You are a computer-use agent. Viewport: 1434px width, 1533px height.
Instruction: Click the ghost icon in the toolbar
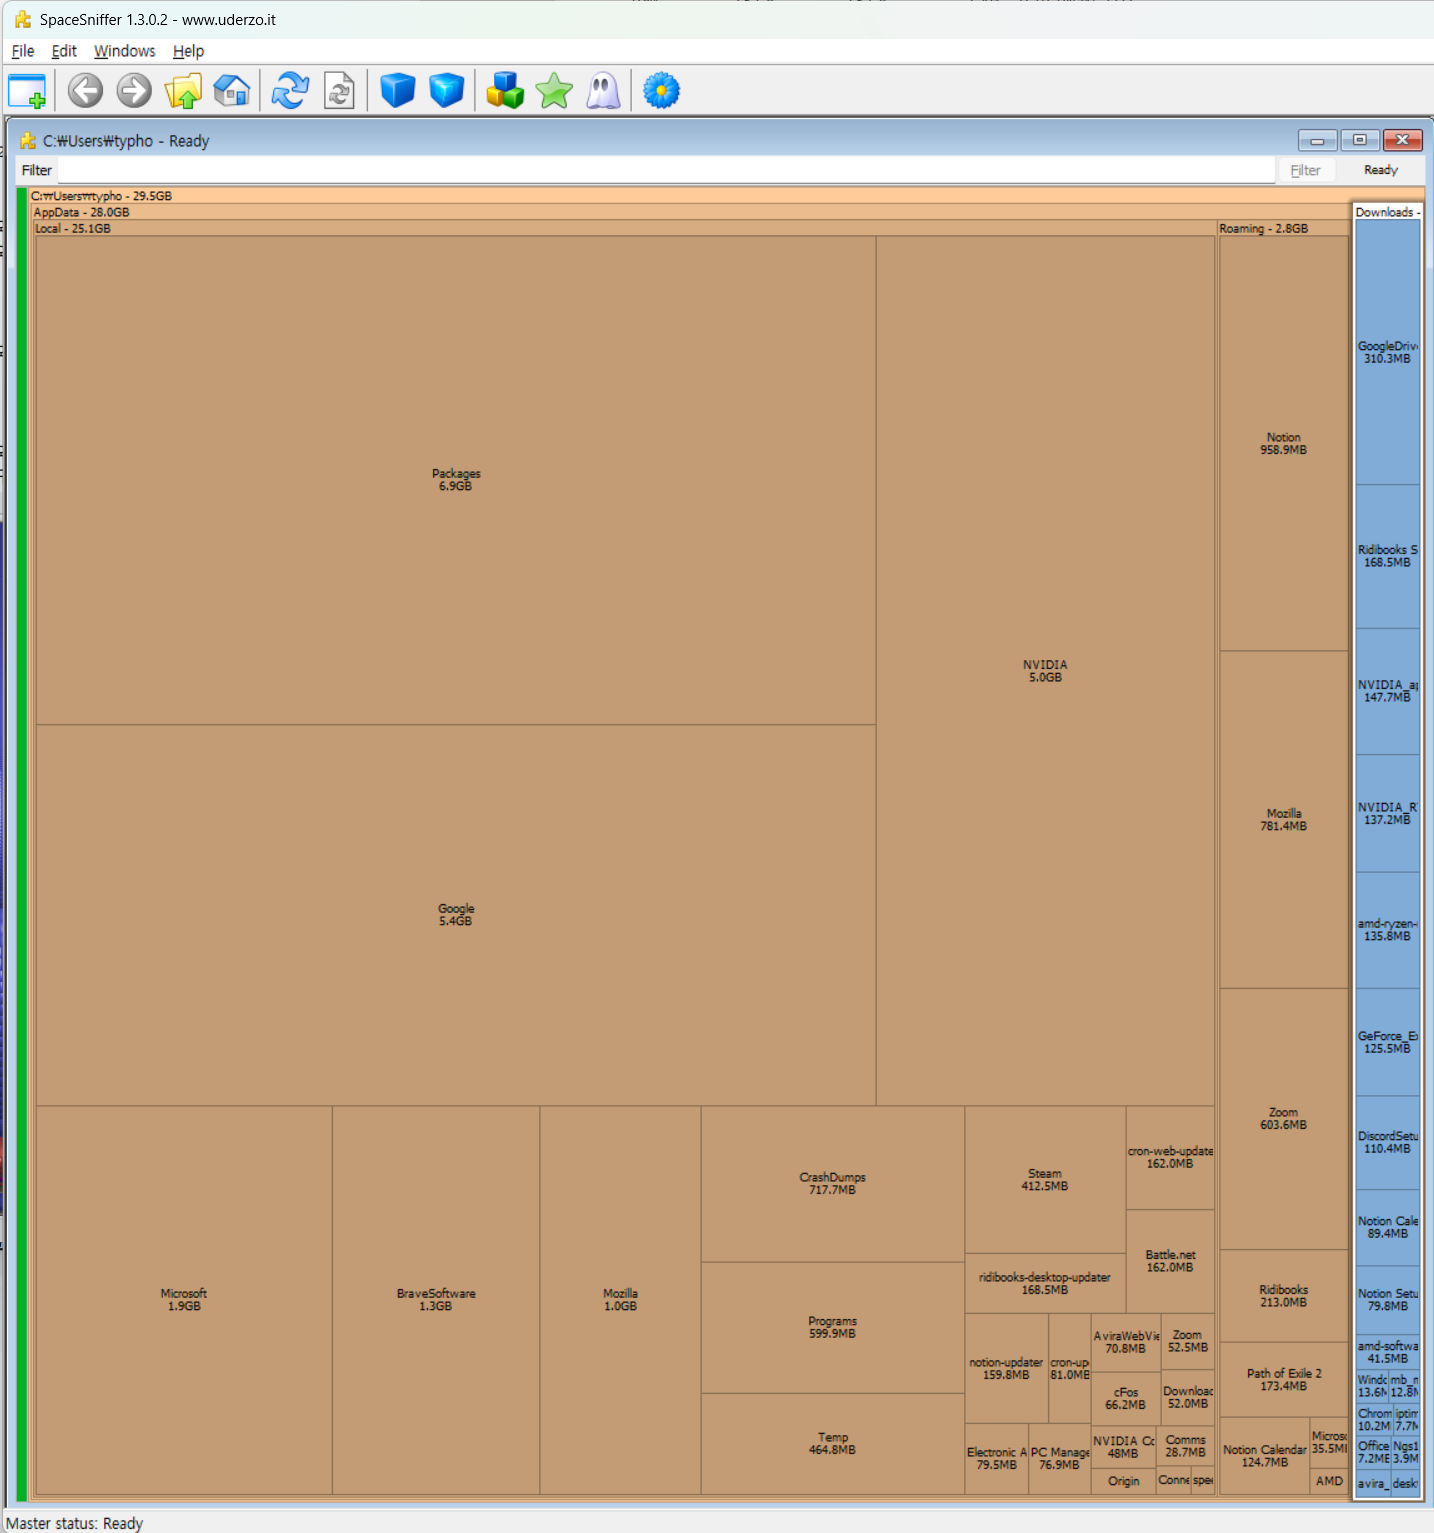pyautogui.click(x=603, y=91)
